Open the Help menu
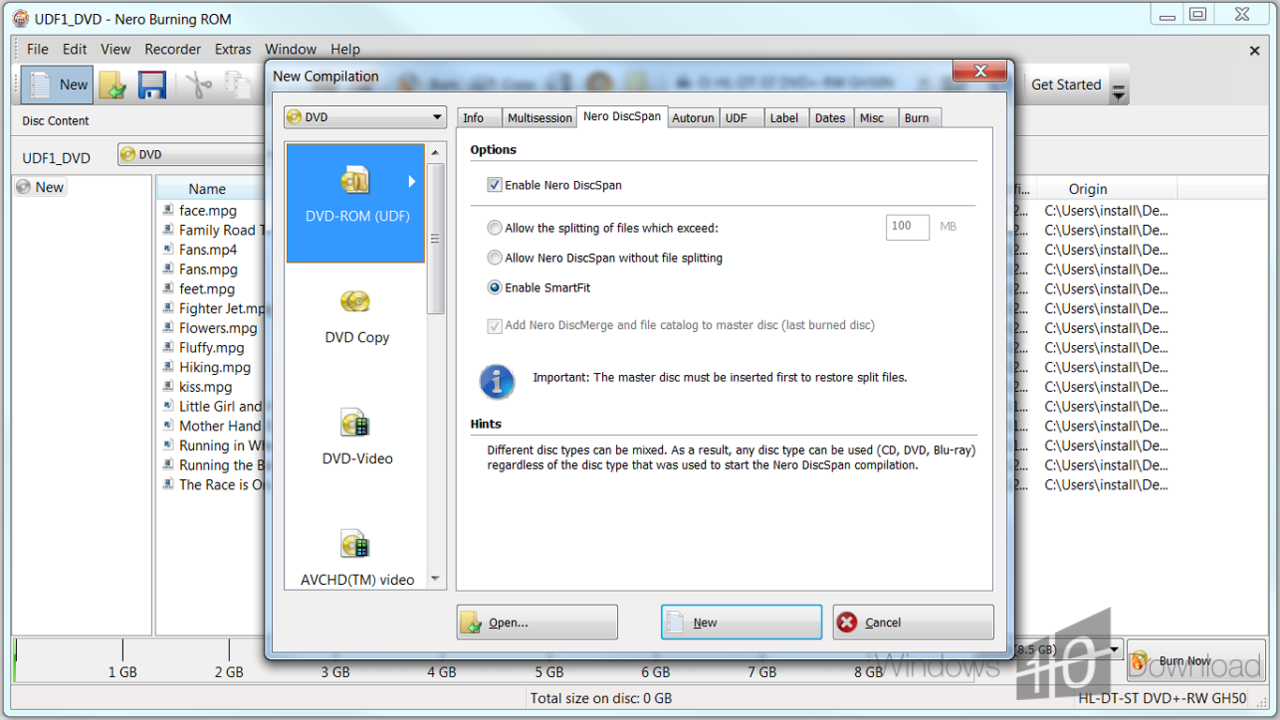1280x720 pixels. click(345, 49)
